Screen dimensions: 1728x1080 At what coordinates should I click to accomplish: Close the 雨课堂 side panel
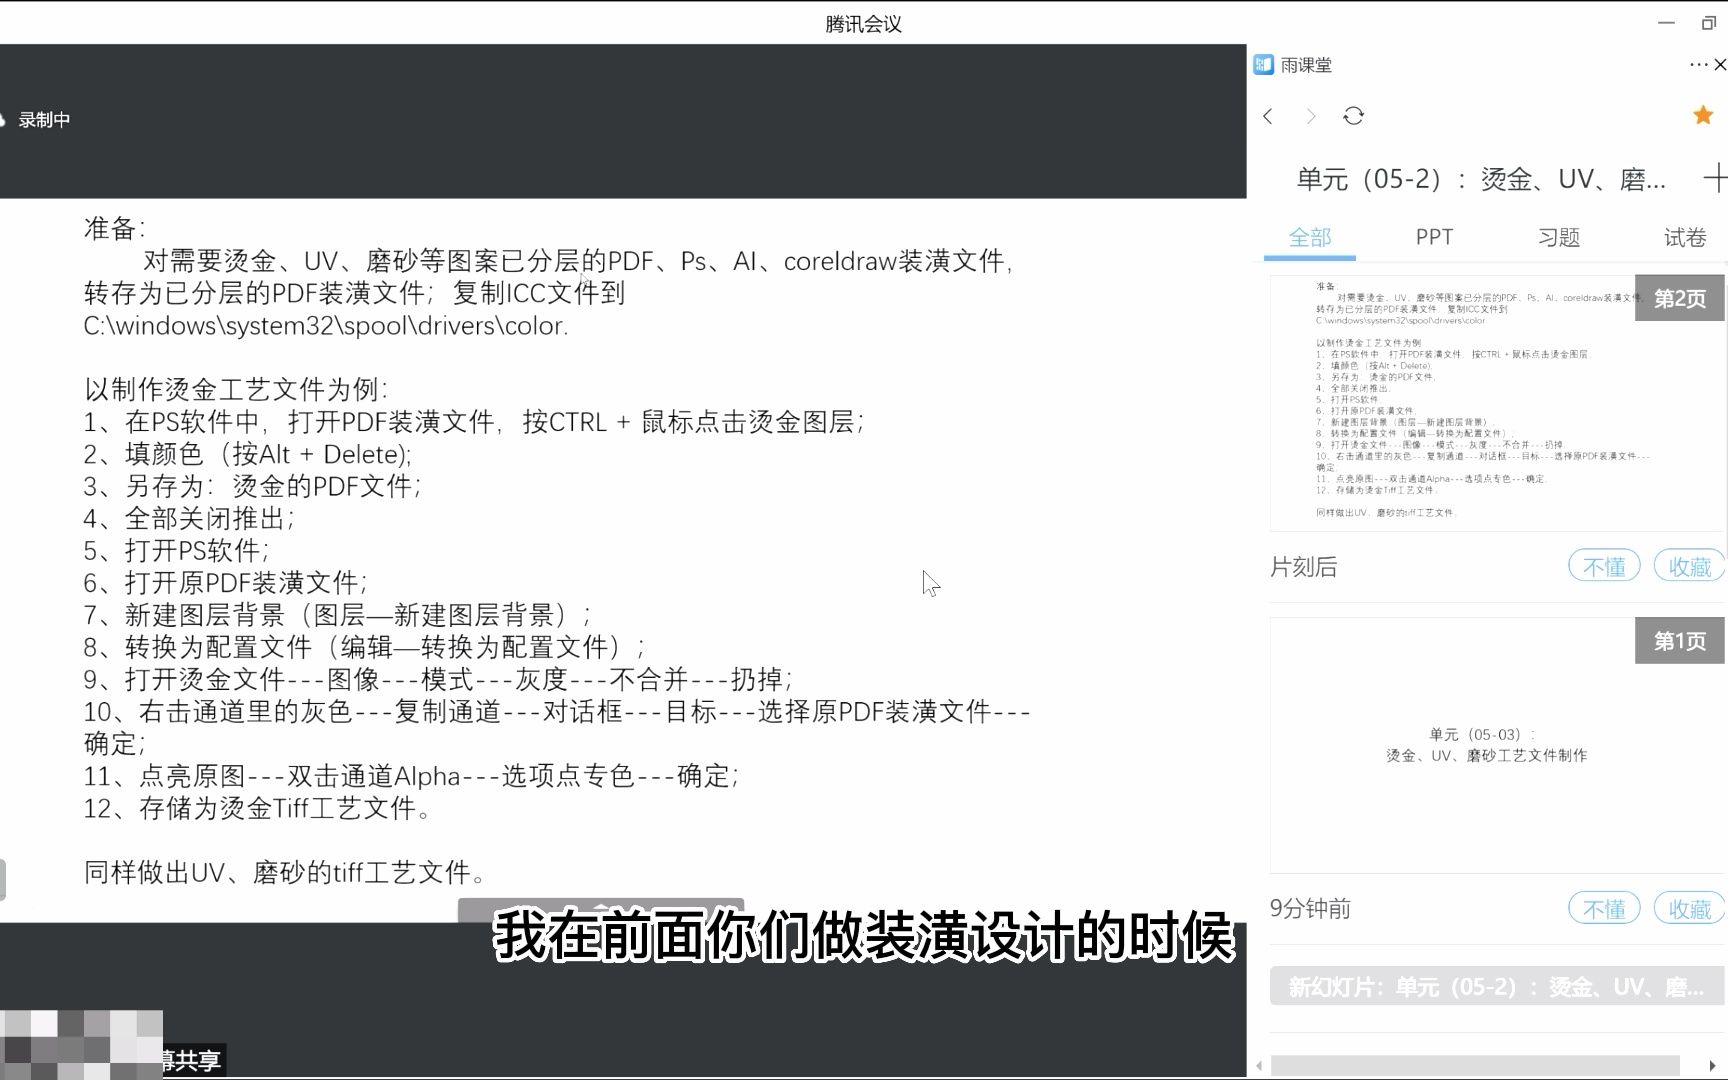click(1720, 65)
